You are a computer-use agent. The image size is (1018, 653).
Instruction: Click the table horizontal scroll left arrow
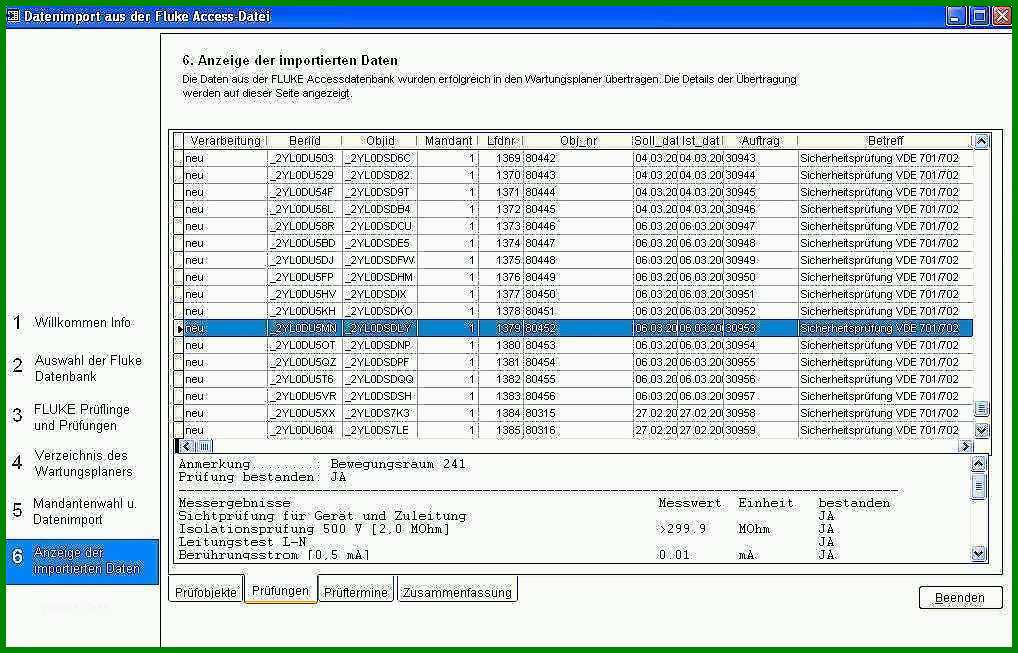tap(186, 446)
